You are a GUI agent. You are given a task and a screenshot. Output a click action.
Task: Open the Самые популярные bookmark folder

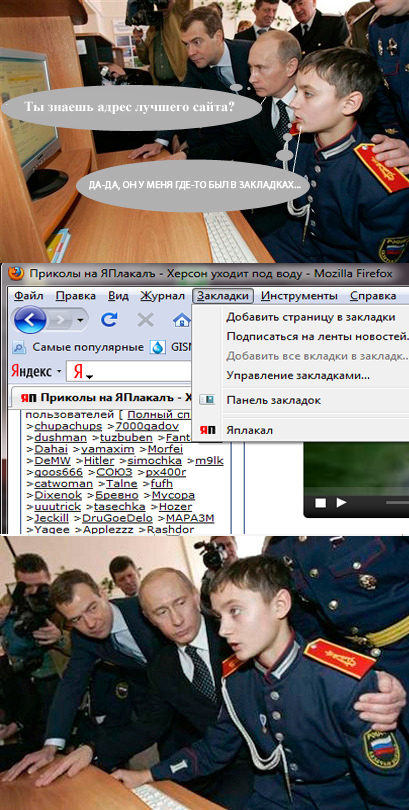pos(78,347)
